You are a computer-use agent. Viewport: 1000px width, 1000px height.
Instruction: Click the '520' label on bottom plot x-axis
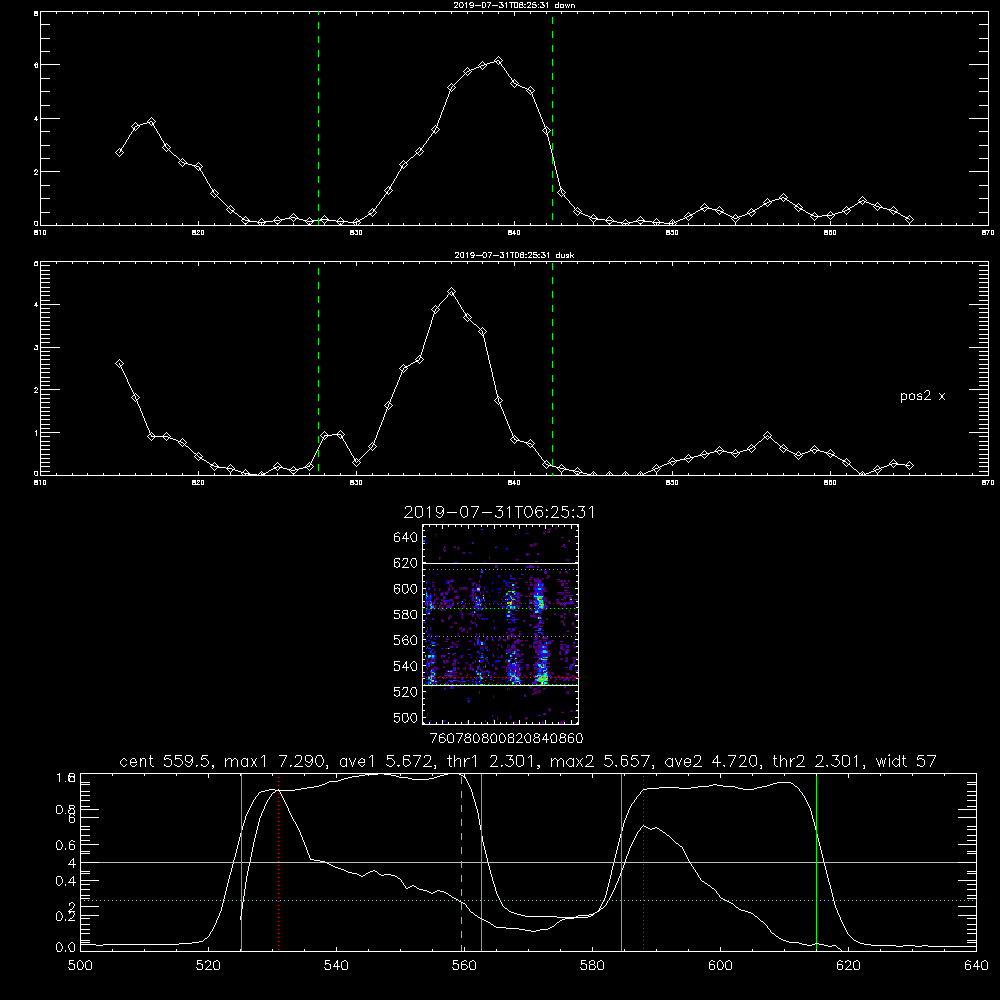(208, 966)
